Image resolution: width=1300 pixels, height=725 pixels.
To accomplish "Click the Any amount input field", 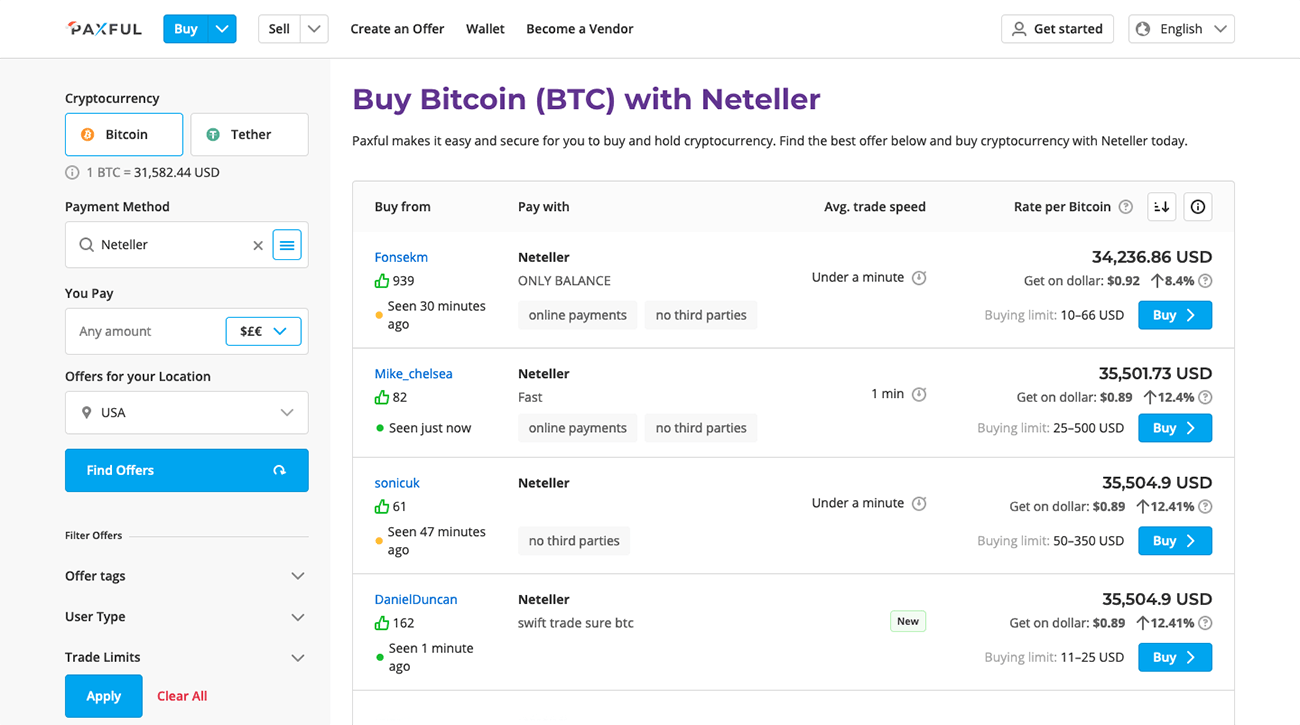I will click(145, 331).
